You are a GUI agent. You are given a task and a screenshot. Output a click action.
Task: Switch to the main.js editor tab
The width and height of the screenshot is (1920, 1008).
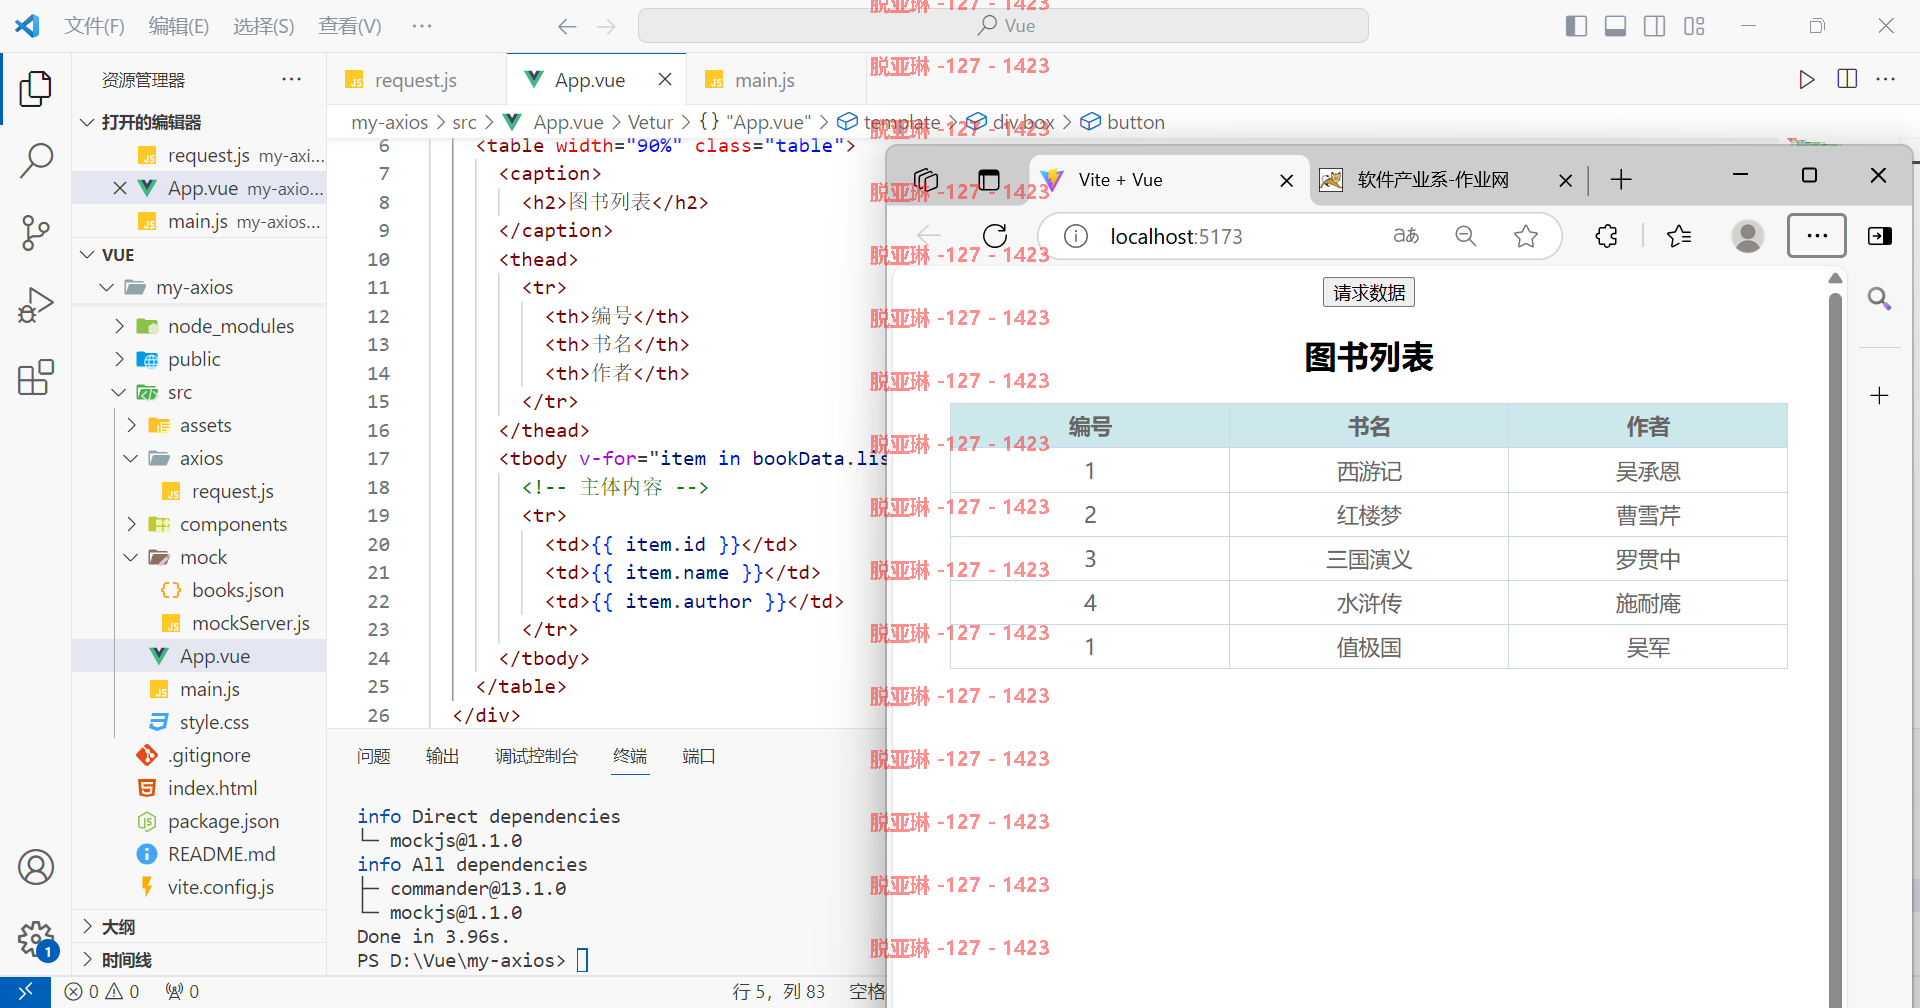(765, 80)
